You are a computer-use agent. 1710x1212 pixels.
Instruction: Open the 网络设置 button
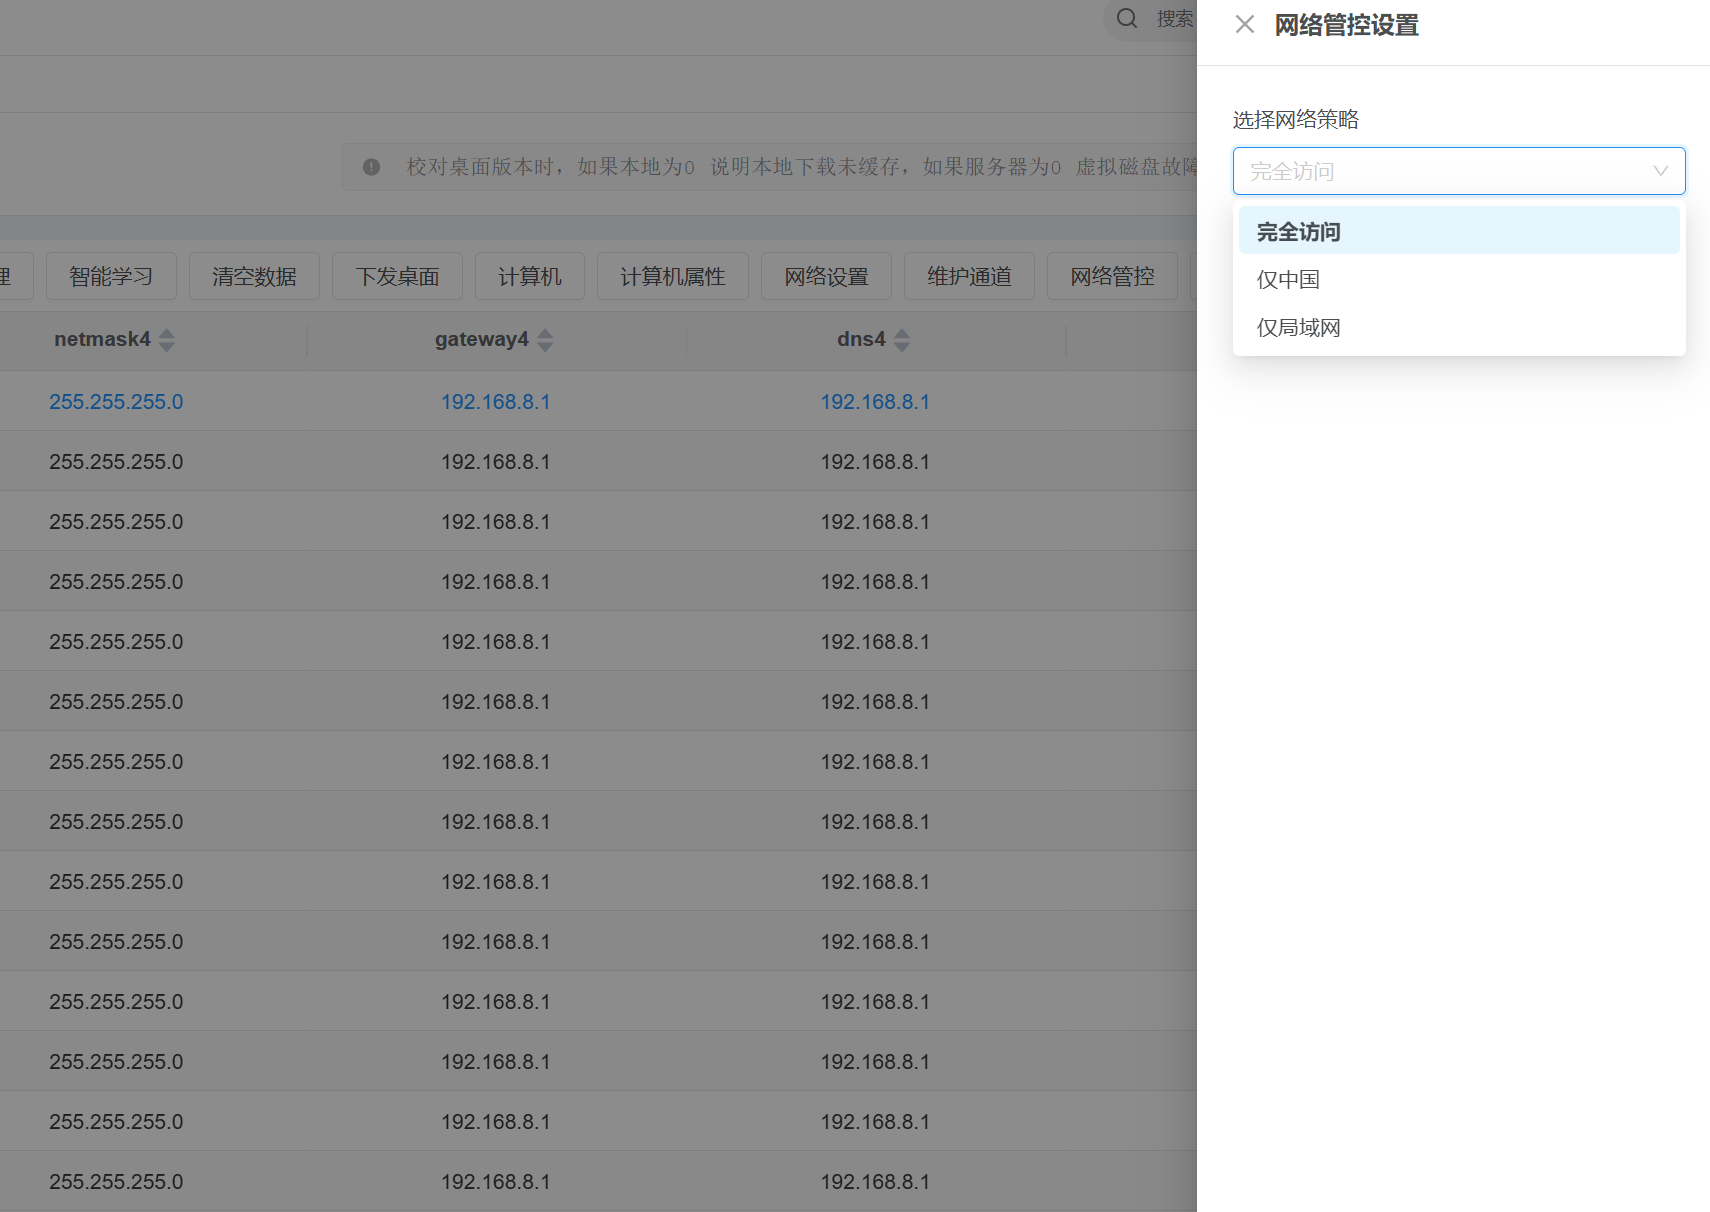[x=826, y=277]
